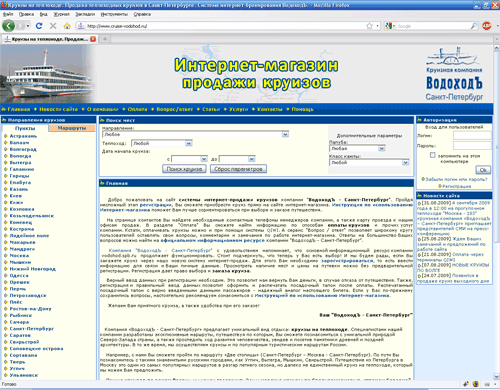Viewport: 500px width, 390px height.
Task: Open the Файл menu
Action: [x=8, y=14]
